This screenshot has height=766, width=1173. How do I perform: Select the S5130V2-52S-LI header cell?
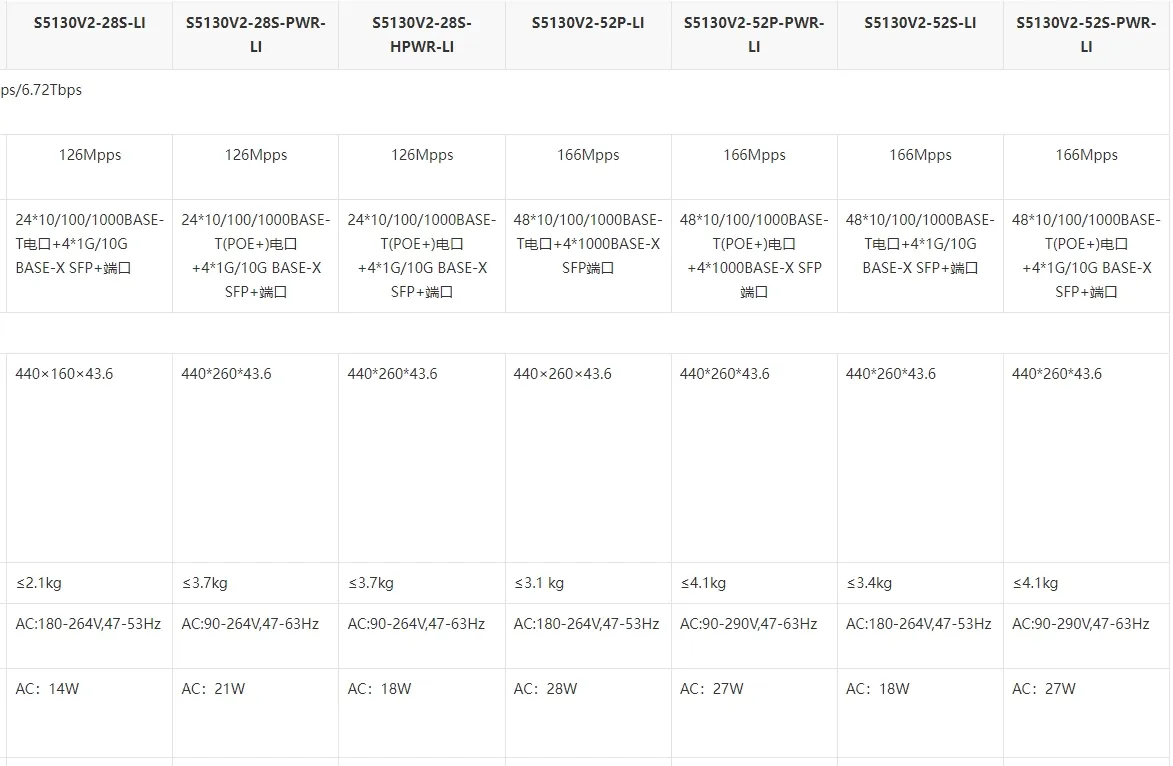tap(920, 22)
